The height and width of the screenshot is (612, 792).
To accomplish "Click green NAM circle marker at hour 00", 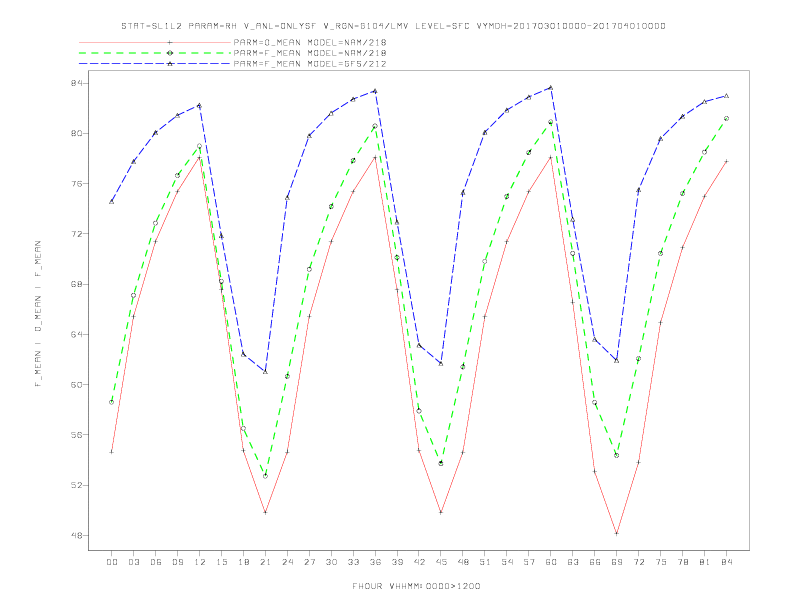I will (112, 402).
